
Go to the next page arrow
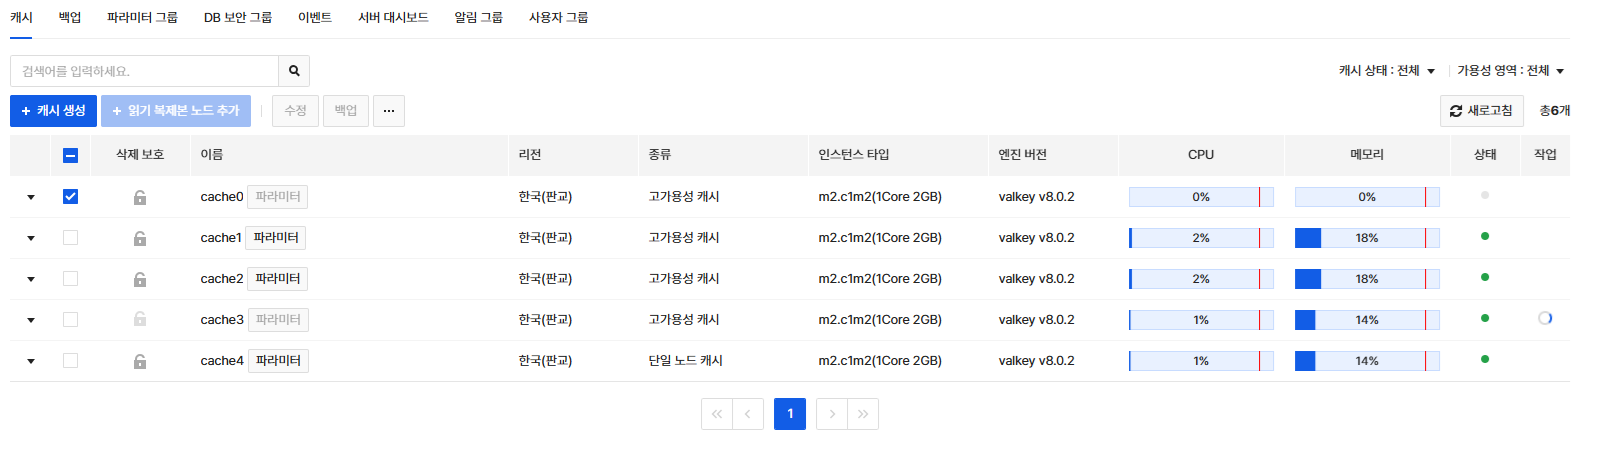pos(832,414)
